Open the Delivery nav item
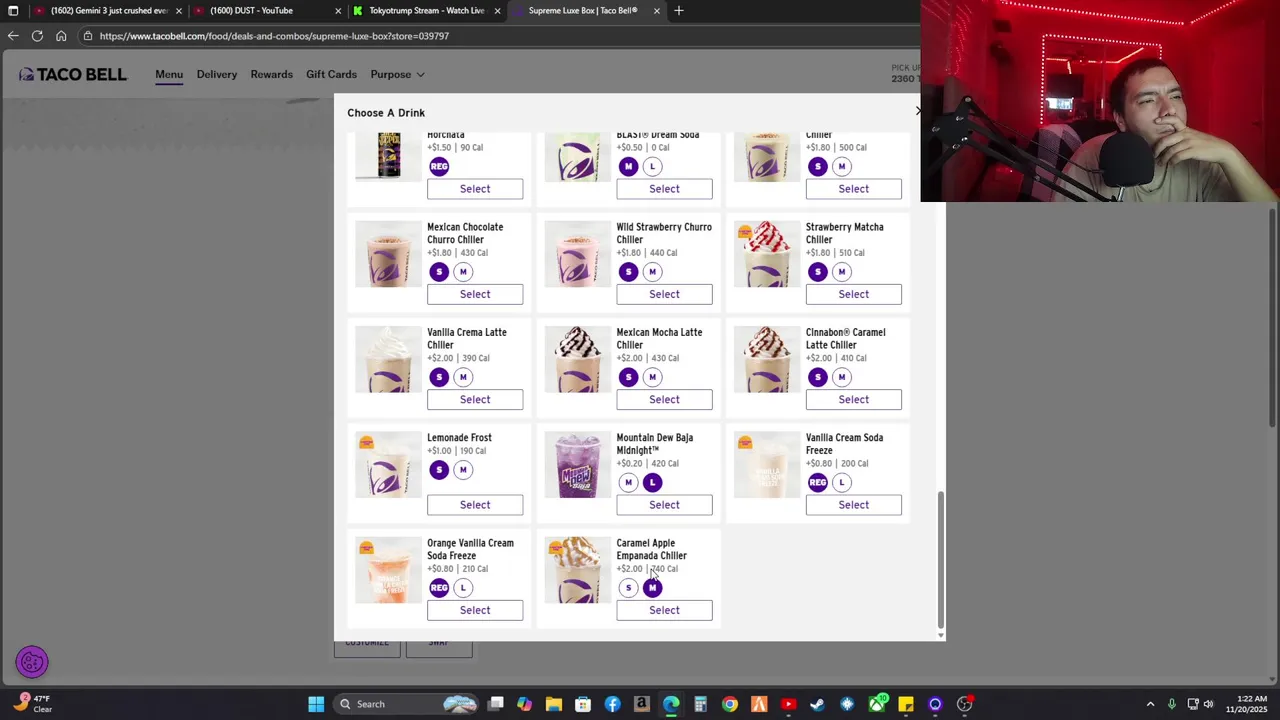Image resolution: width=1280 pixels, height=720 pixels. click(217, 74)
